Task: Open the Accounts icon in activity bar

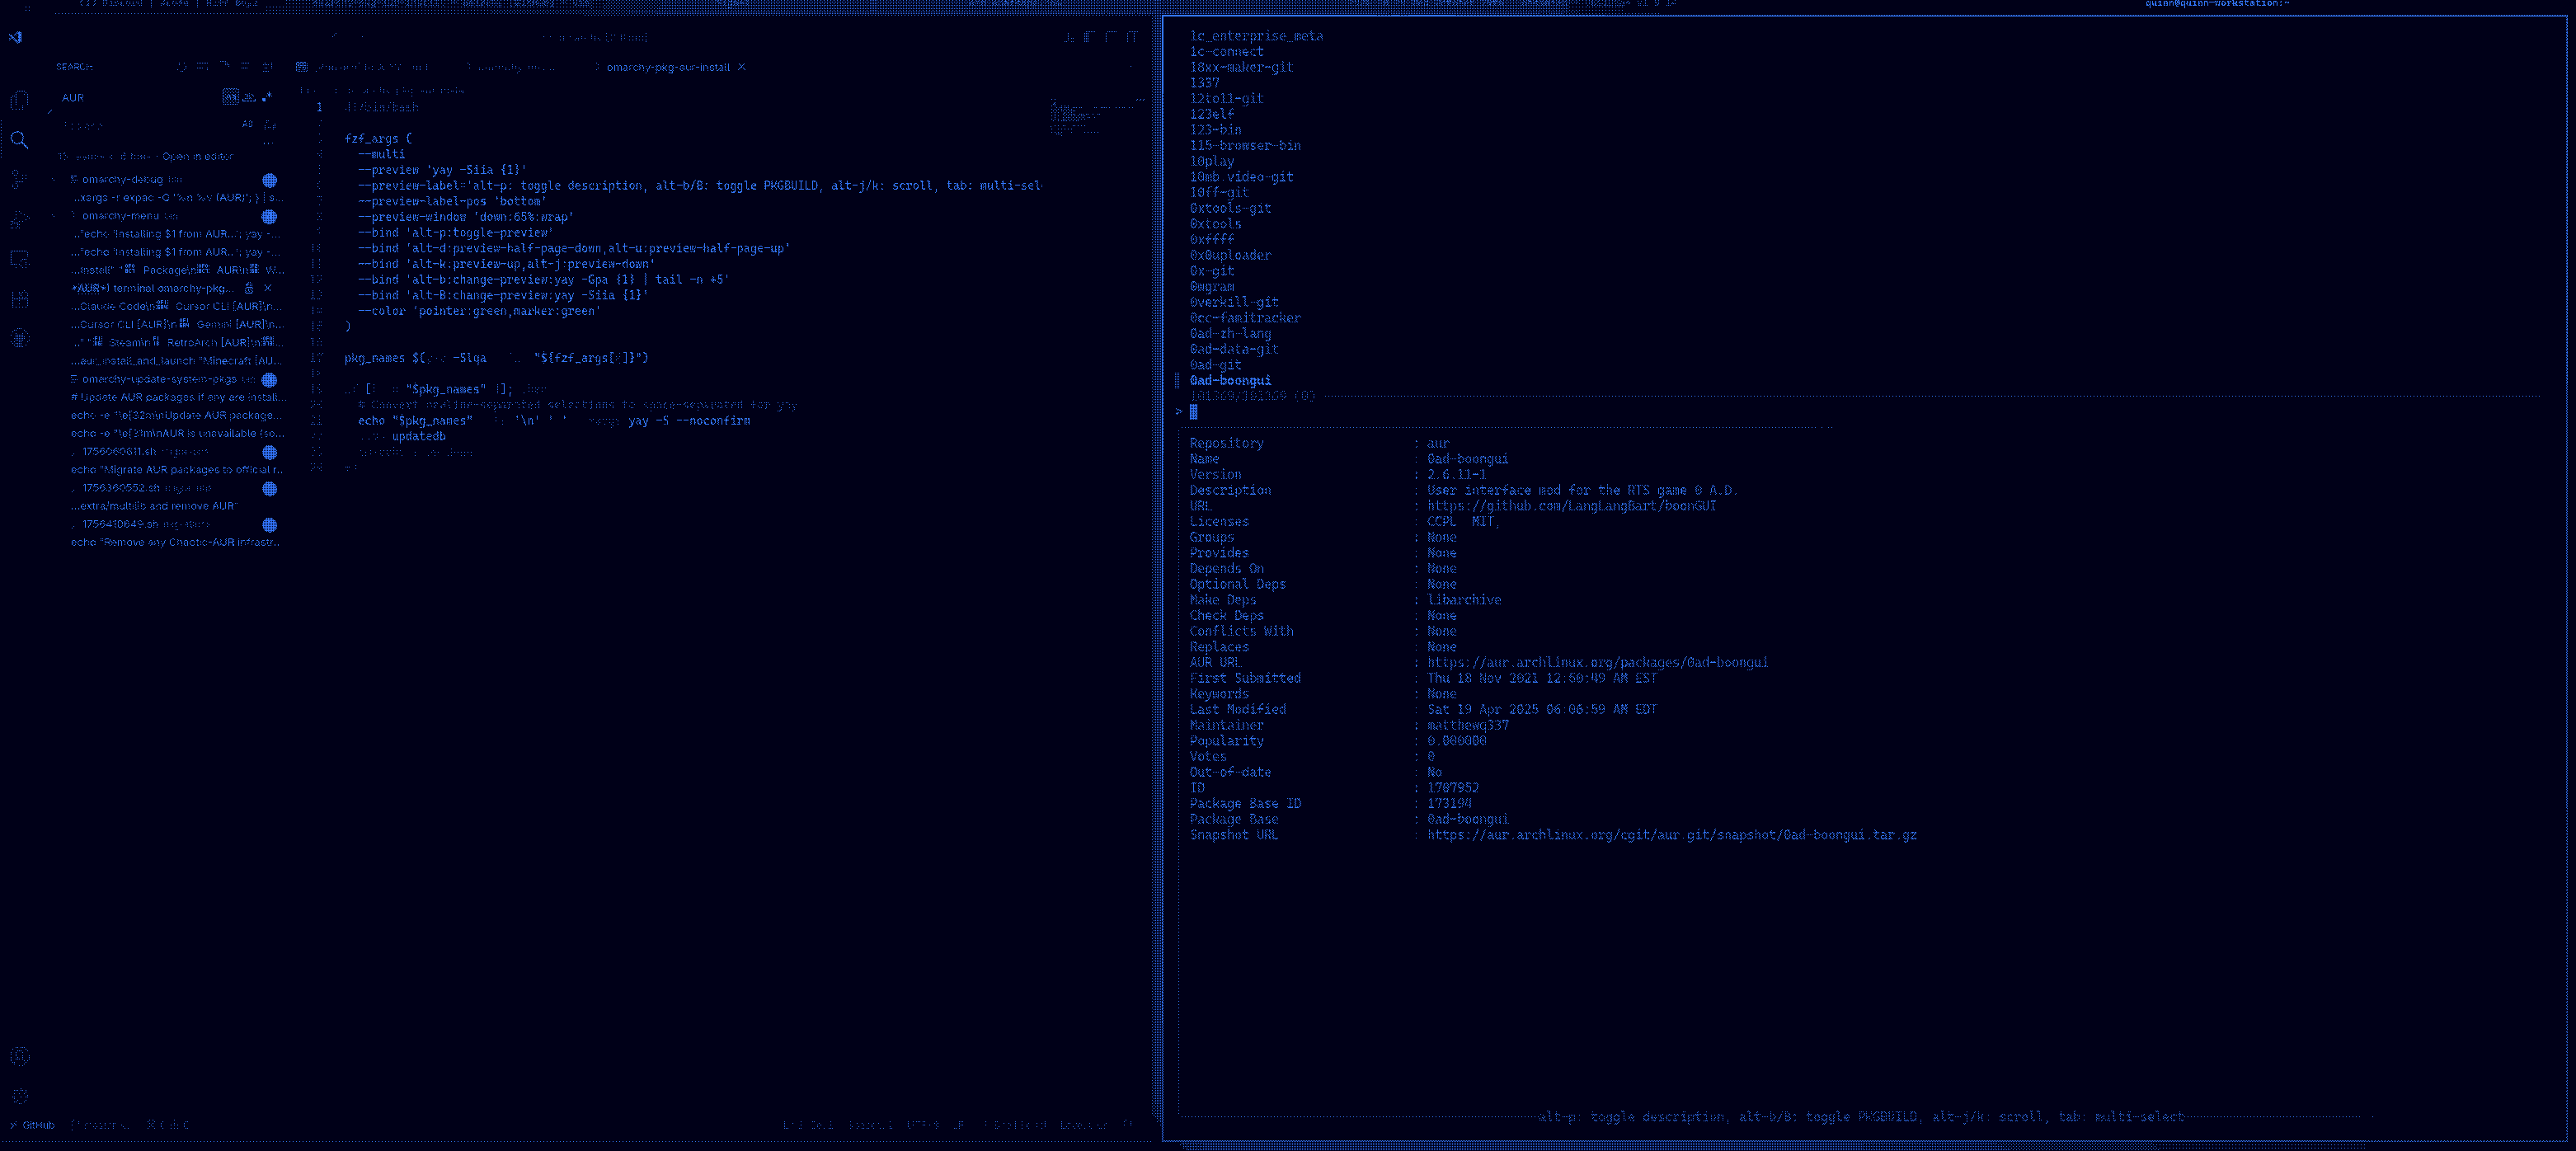Action: (19, 1056)
